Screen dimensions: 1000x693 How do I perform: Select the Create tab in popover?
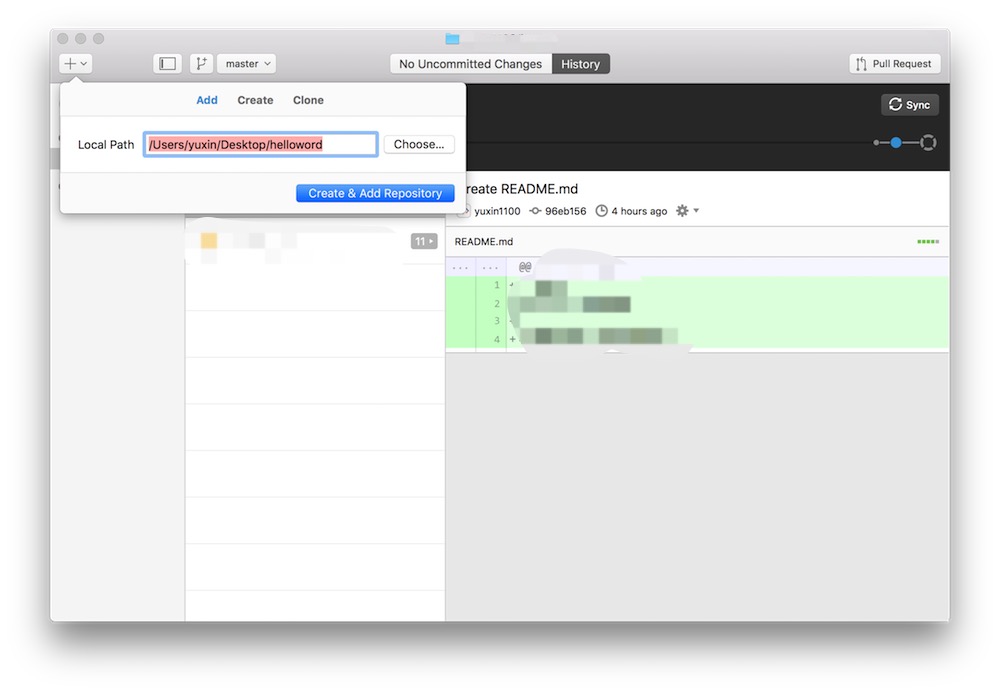pyautogui.click(x=255, y=100)
